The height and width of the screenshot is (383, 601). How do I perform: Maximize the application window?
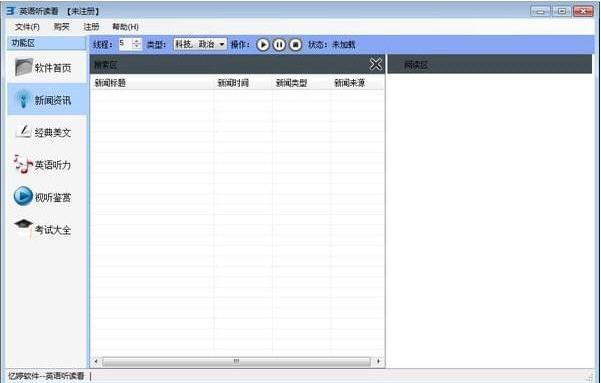562,11
